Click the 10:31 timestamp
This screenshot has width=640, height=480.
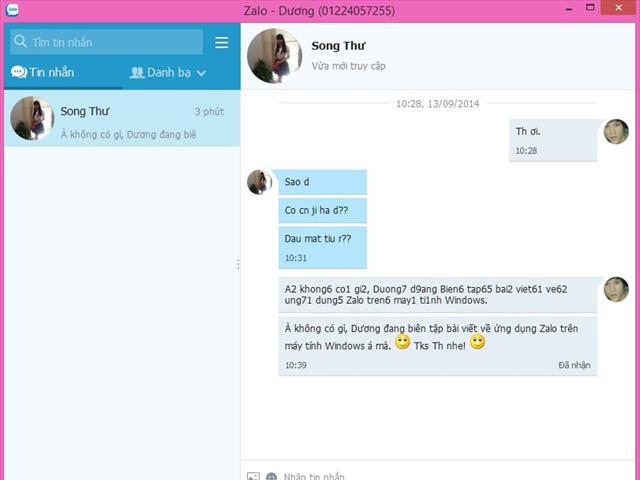pos(296,258)
